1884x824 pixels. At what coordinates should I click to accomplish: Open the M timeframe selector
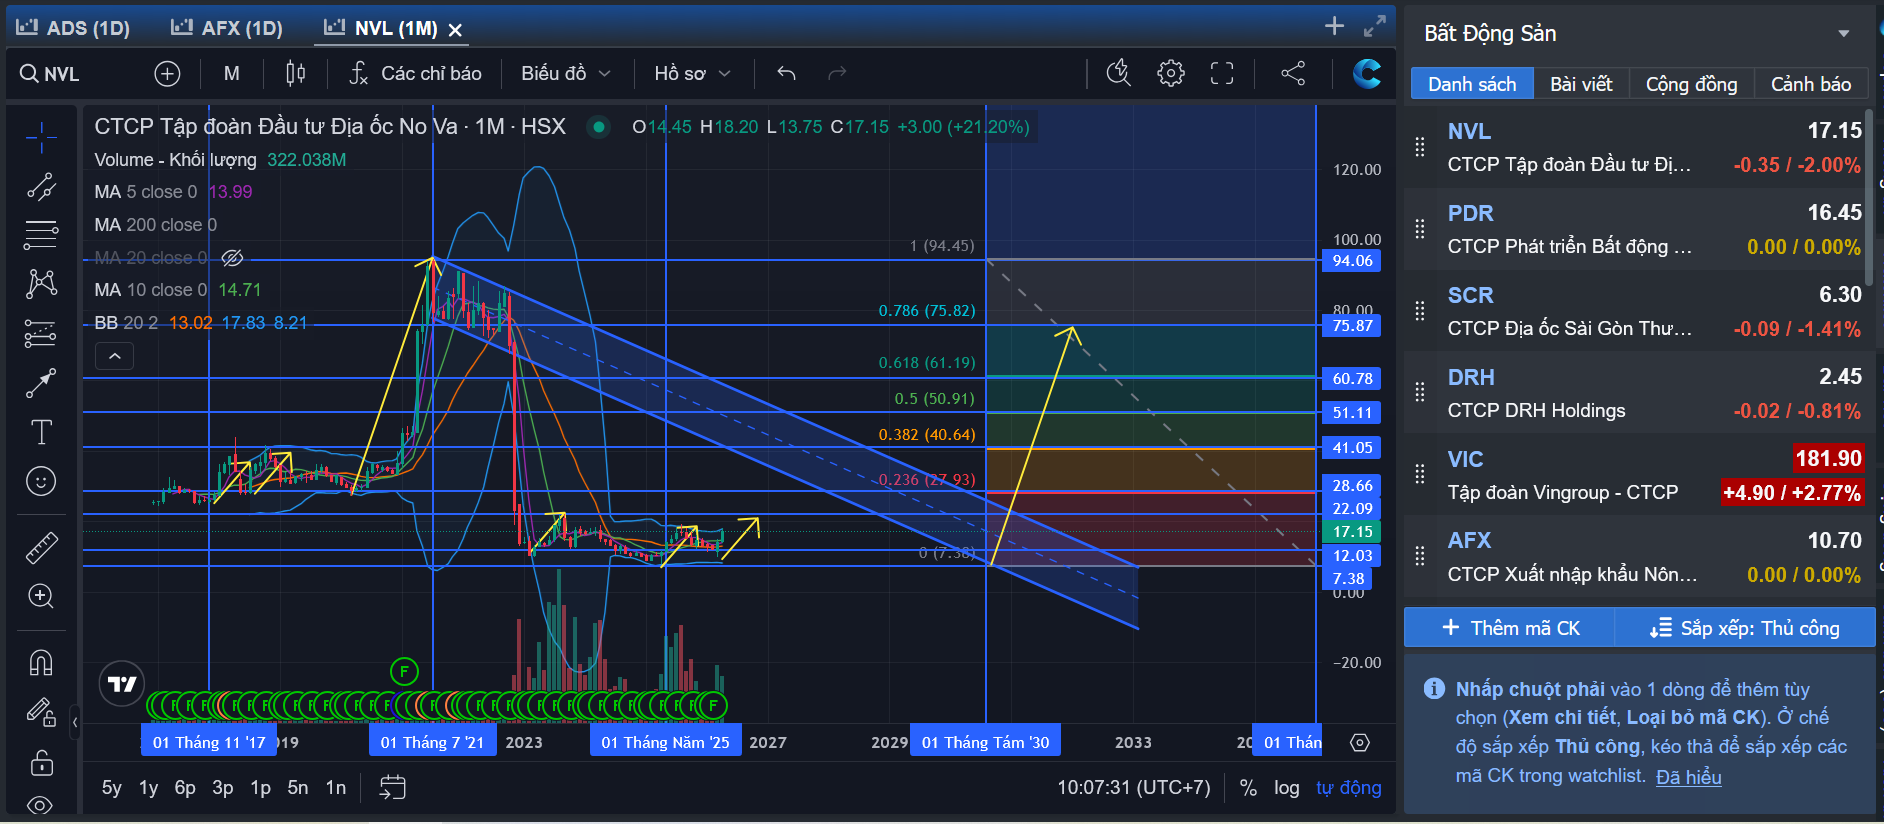232,73
